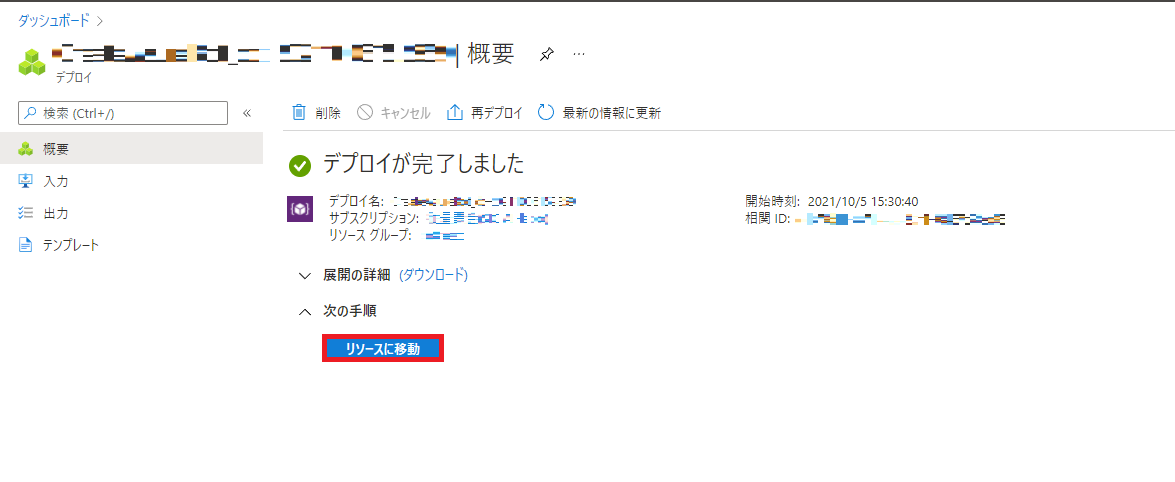Open the ellipsis more options menu
The image size is (1175, 482).
(579, 54)
